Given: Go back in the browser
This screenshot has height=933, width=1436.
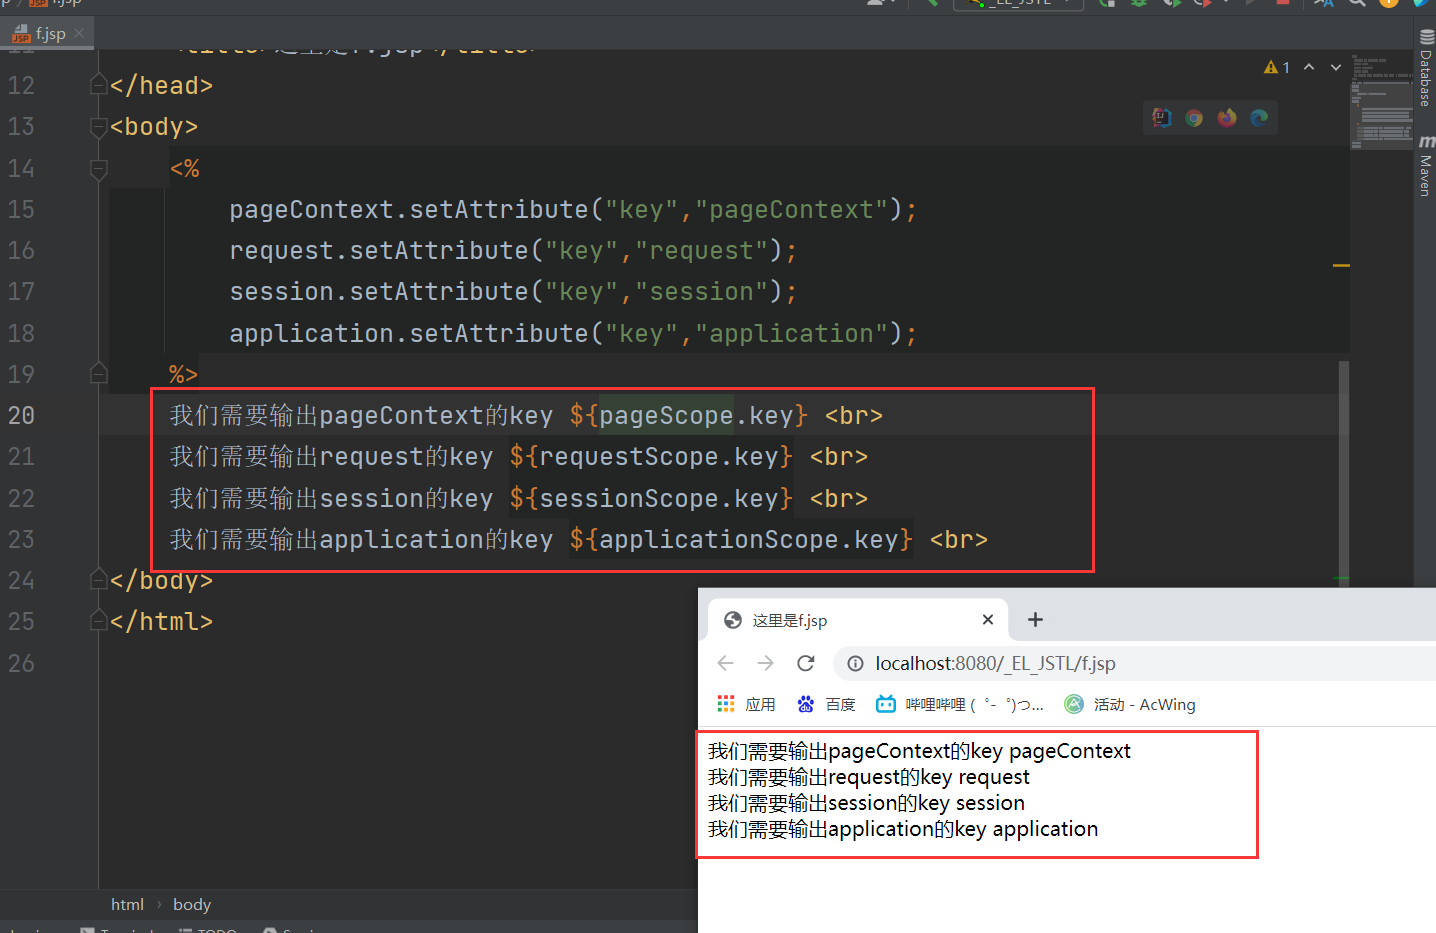Looking at the screenshot, I should pyautogui.click(x=726, y=663).
